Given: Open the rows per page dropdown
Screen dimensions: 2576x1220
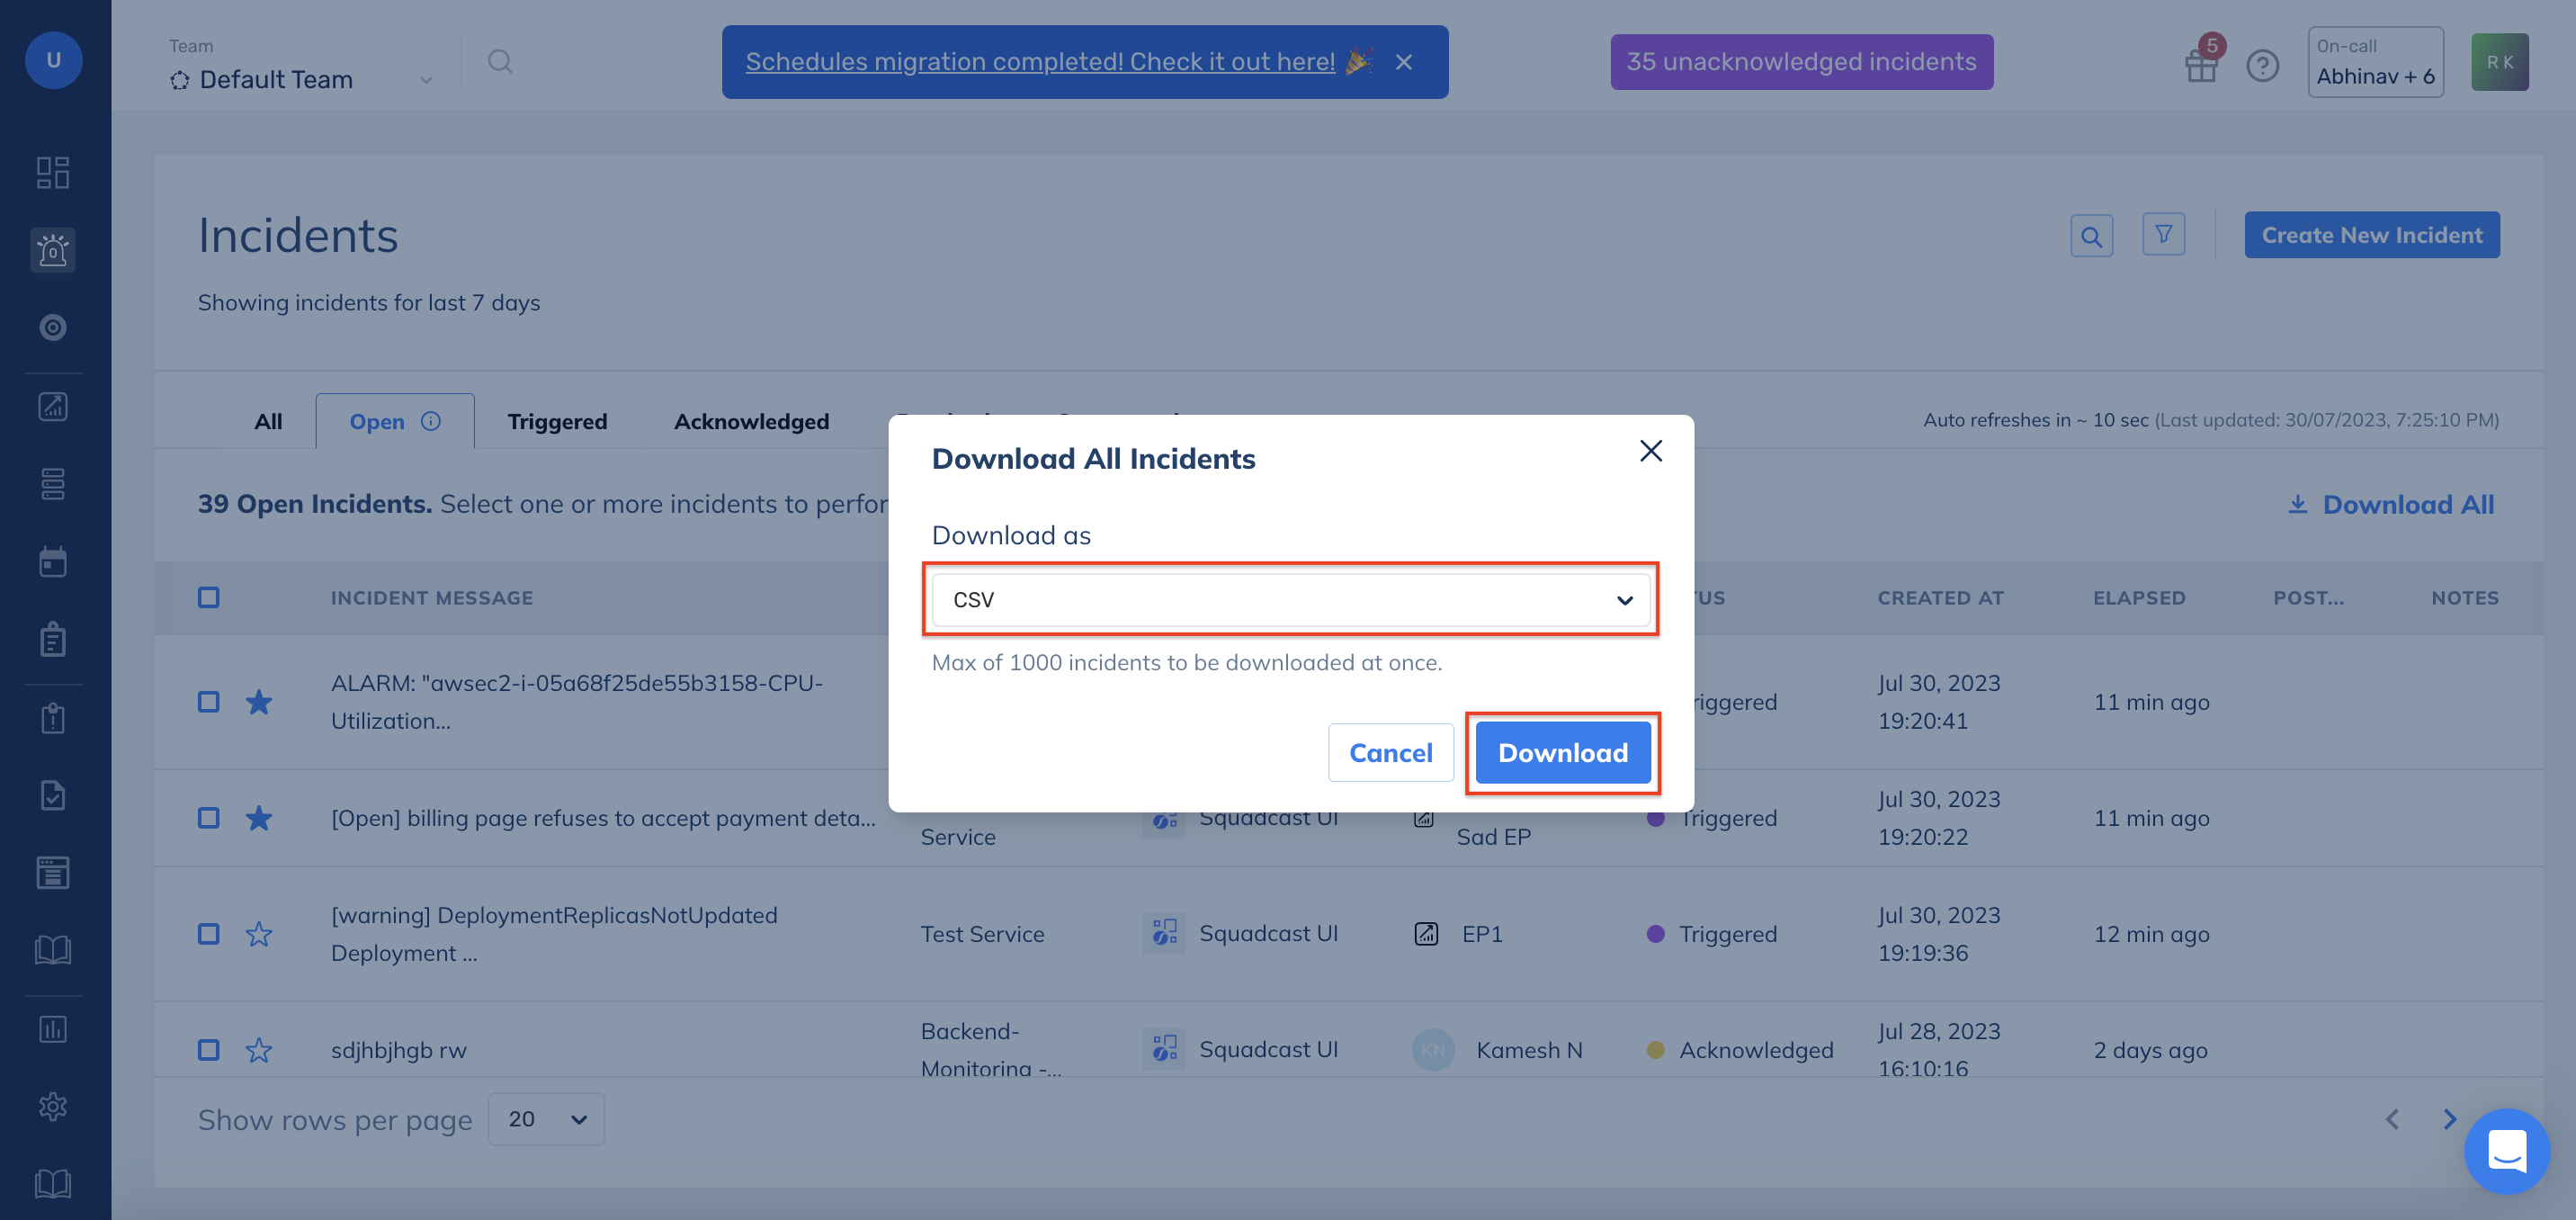Looking at the screenshot, I should coord(546,1119).
